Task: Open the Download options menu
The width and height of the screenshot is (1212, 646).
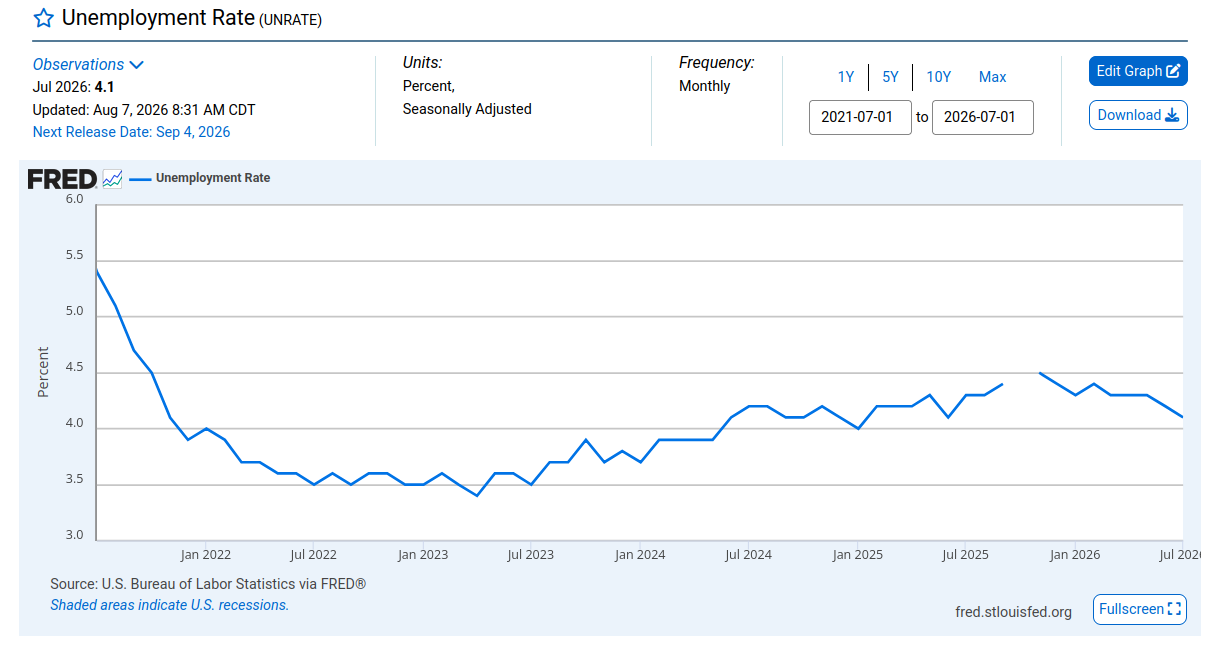Action: [x=1138, y=115]
